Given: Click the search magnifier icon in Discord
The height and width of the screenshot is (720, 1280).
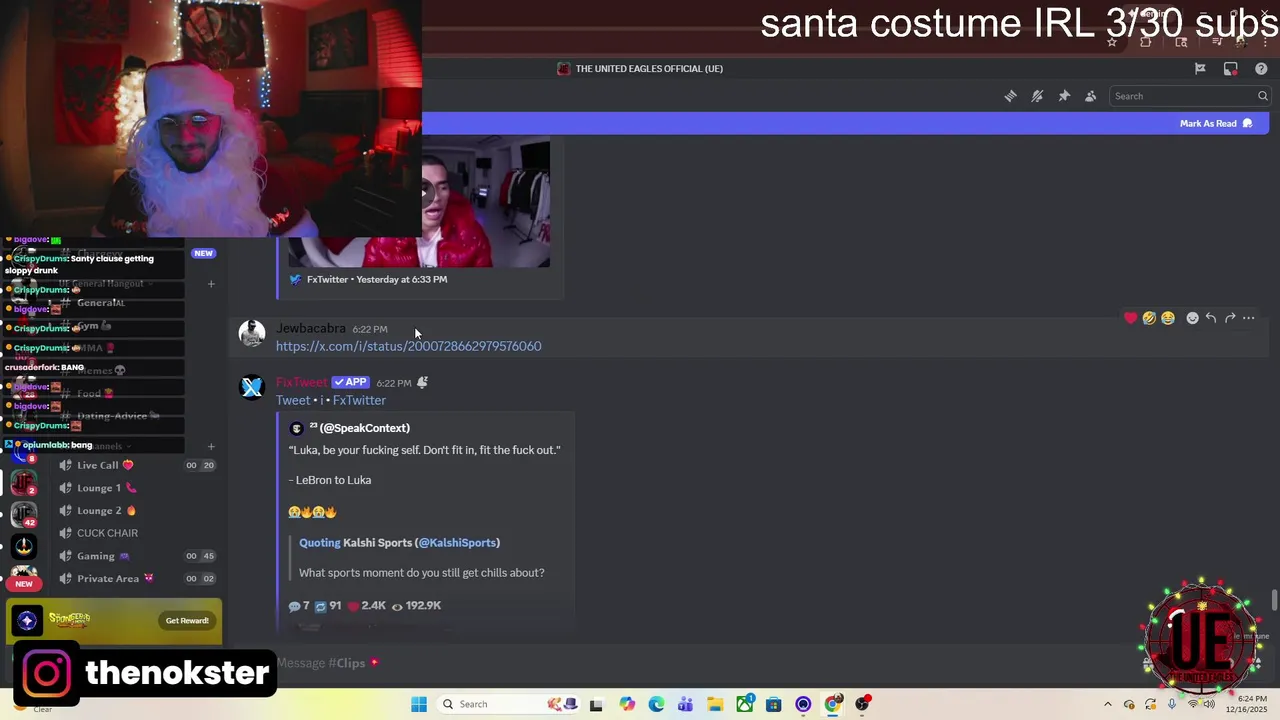Looking at the screenshot, I should click(1263, 96).
